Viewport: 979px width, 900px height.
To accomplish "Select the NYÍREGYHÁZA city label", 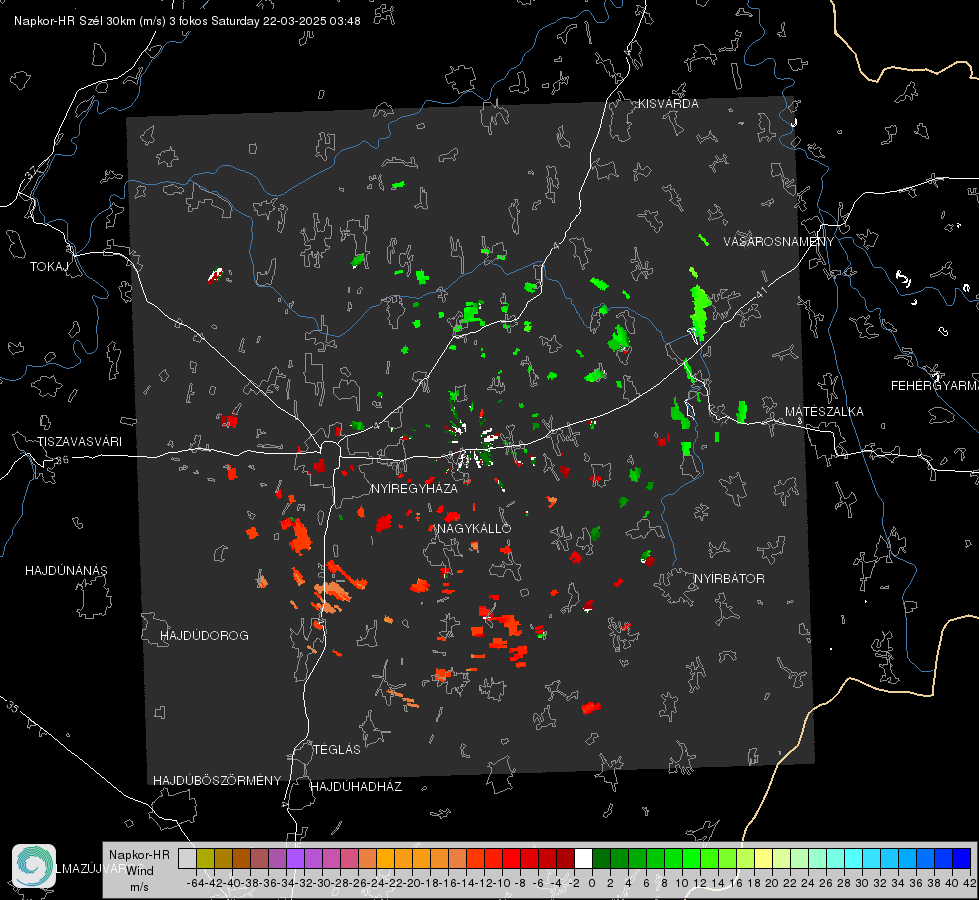I will 414,488.
